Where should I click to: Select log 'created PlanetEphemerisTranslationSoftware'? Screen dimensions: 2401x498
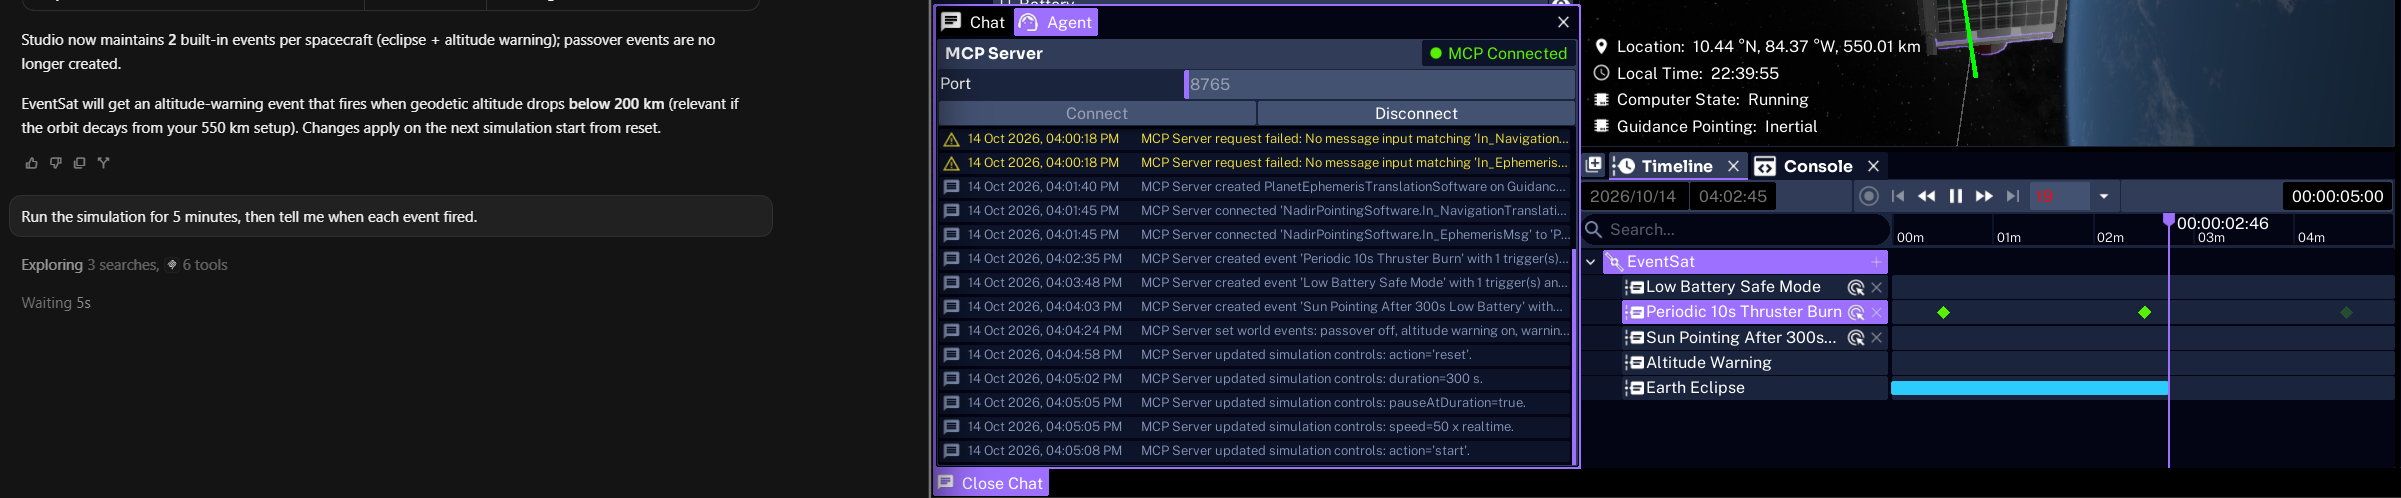coord(1254,187)
